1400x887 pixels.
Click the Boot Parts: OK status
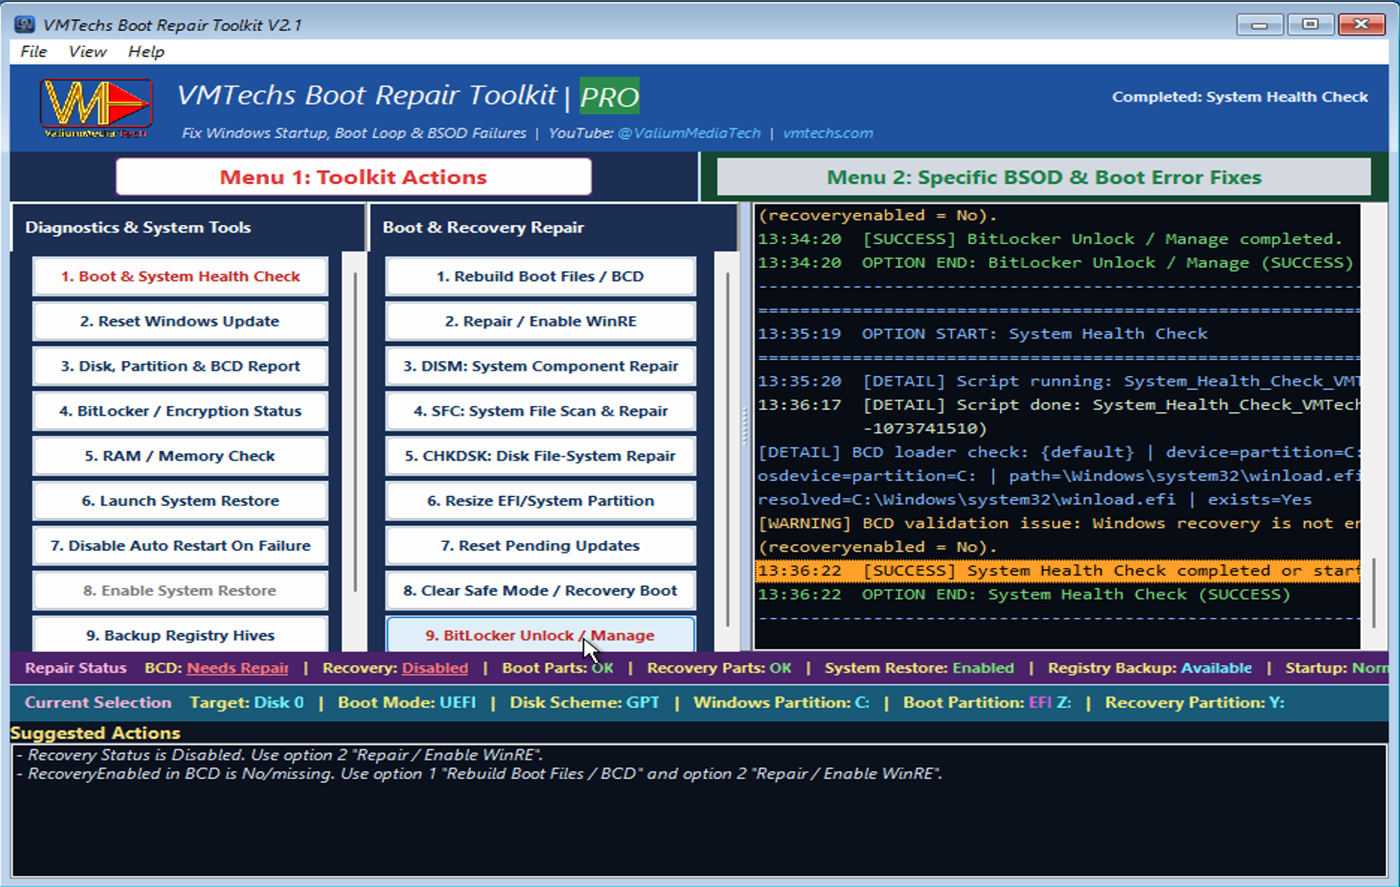(558, 668)
